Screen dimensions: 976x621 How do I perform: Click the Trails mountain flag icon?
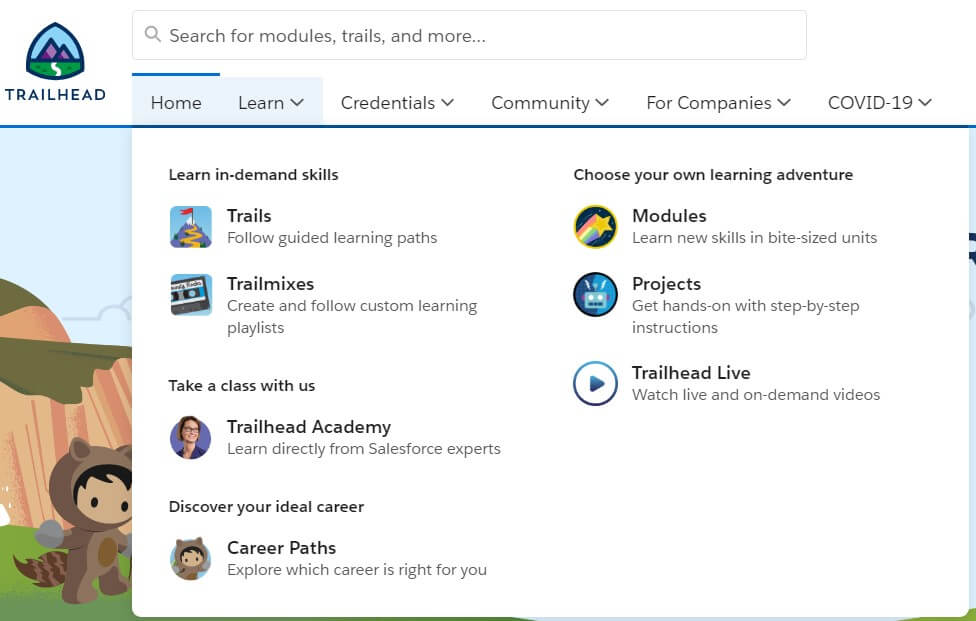click(190, 227)
